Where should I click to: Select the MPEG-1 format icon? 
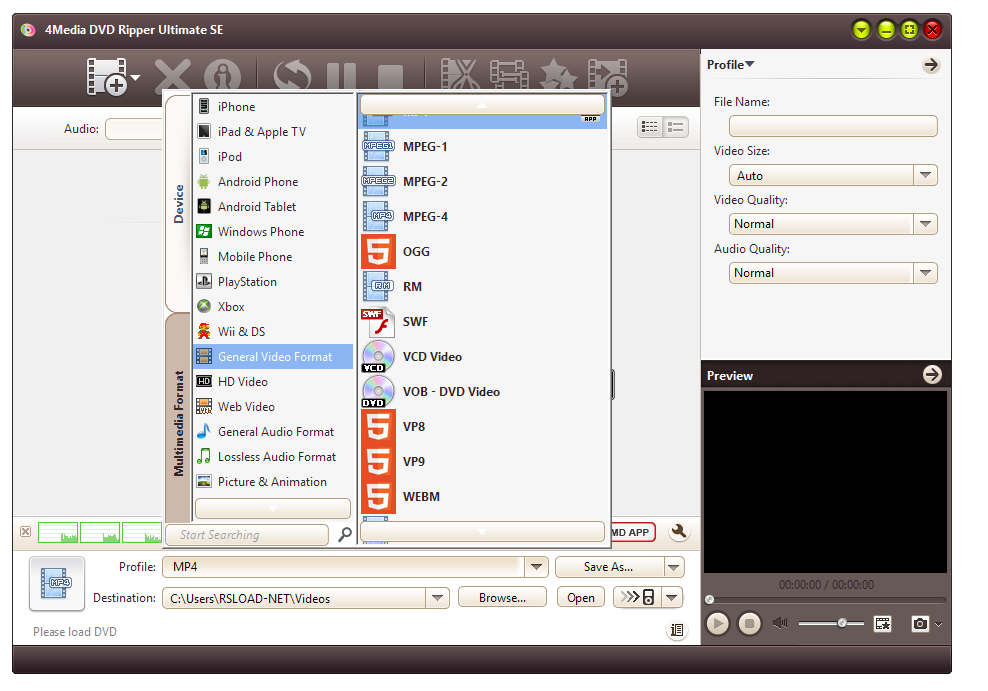tap(378, 147)
